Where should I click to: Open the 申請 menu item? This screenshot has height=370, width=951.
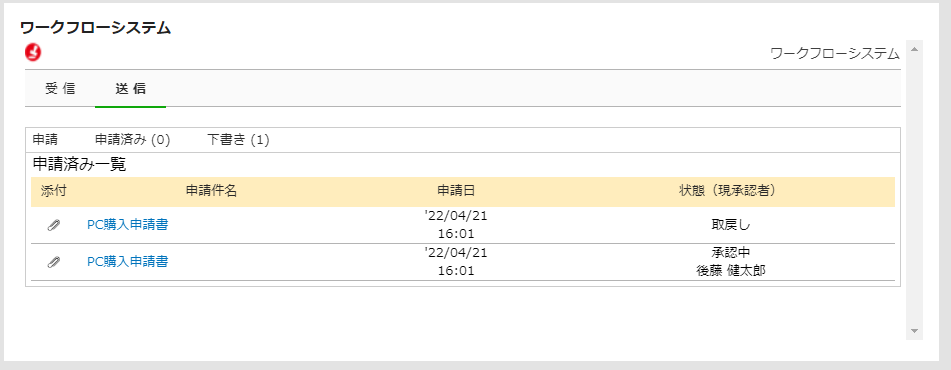(x=45, y=140)
